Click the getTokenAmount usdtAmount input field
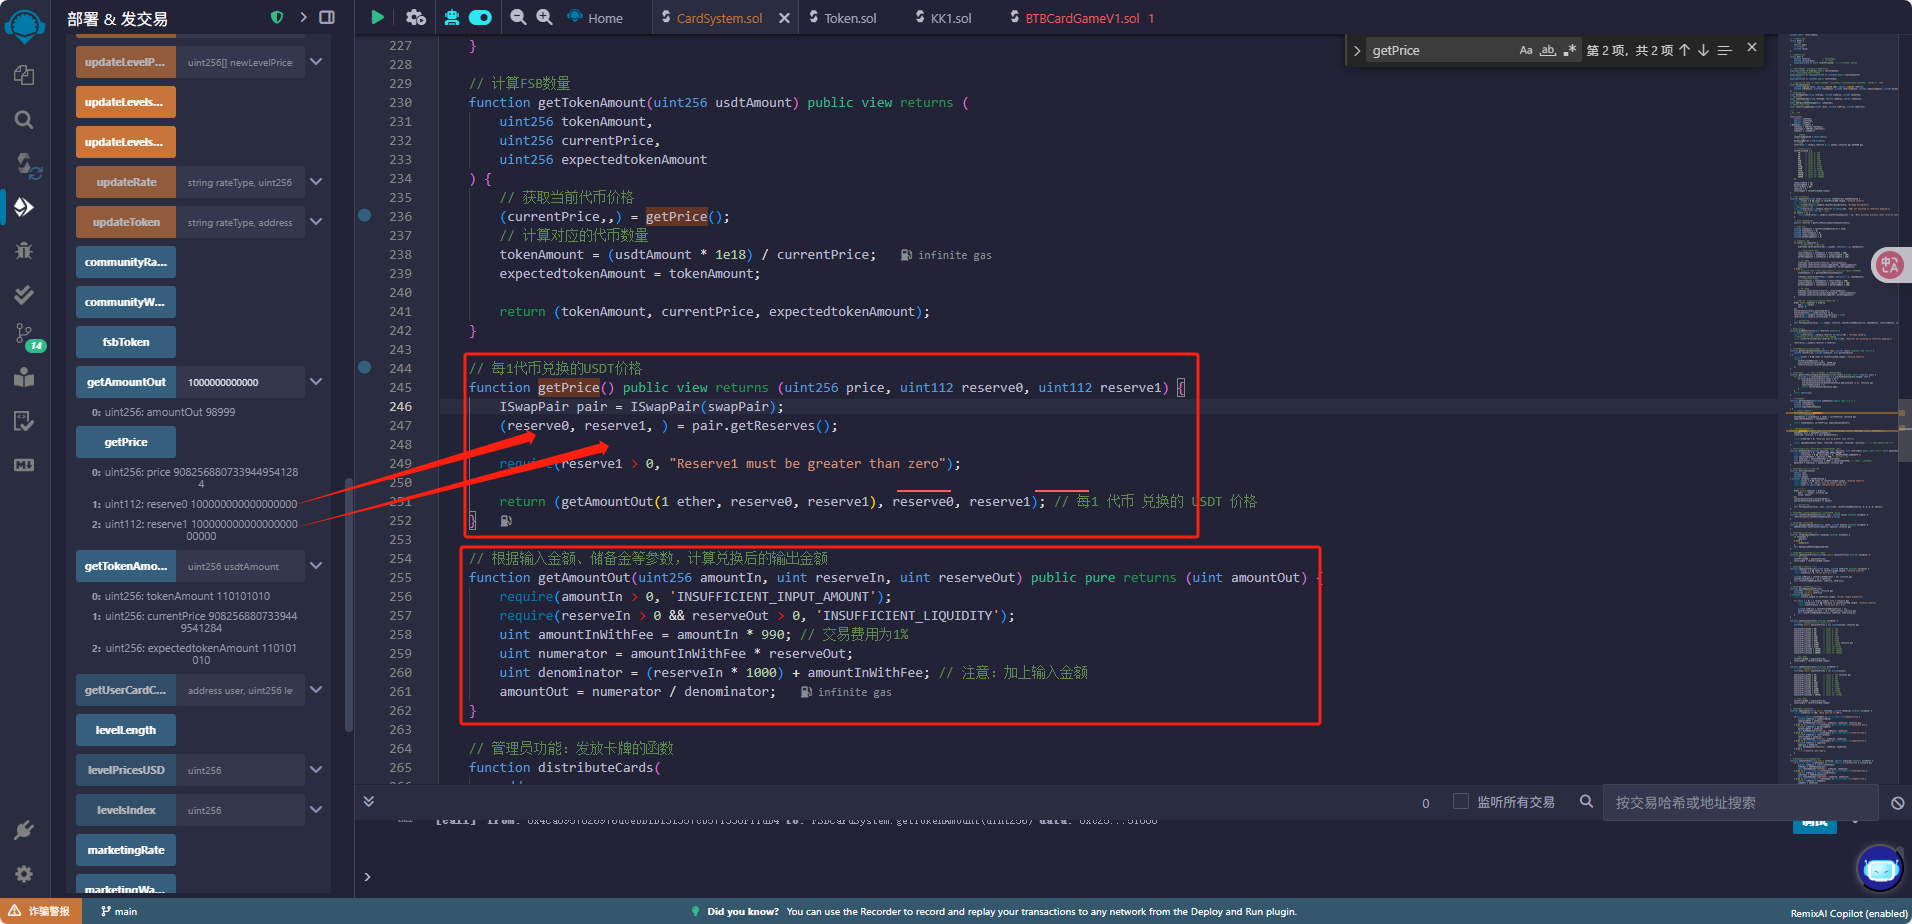Image resolution: width=1912 pixels, height=924 pixels. tap(240, 566)
